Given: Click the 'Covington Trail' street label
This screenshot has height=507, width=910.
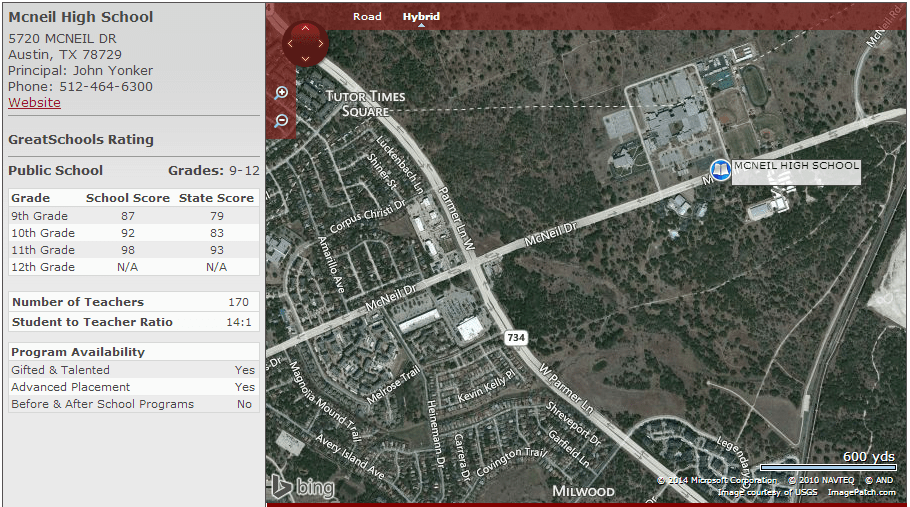Looking at the screenshot, I should [511, 461].
